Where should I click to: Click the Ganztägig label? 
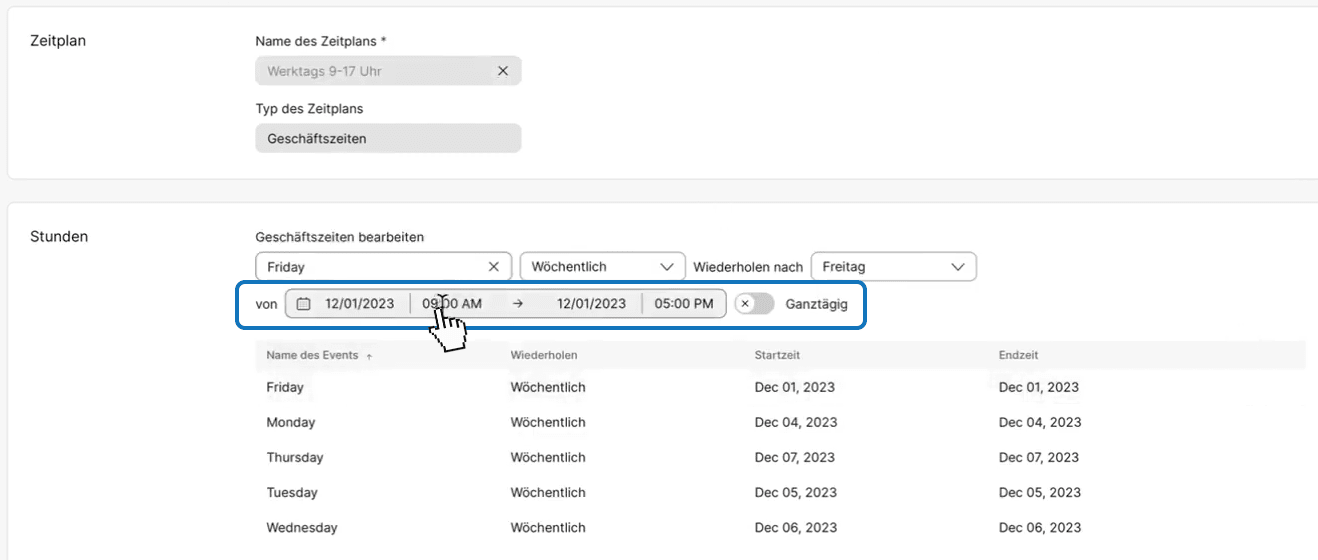(x=816, y=304)
